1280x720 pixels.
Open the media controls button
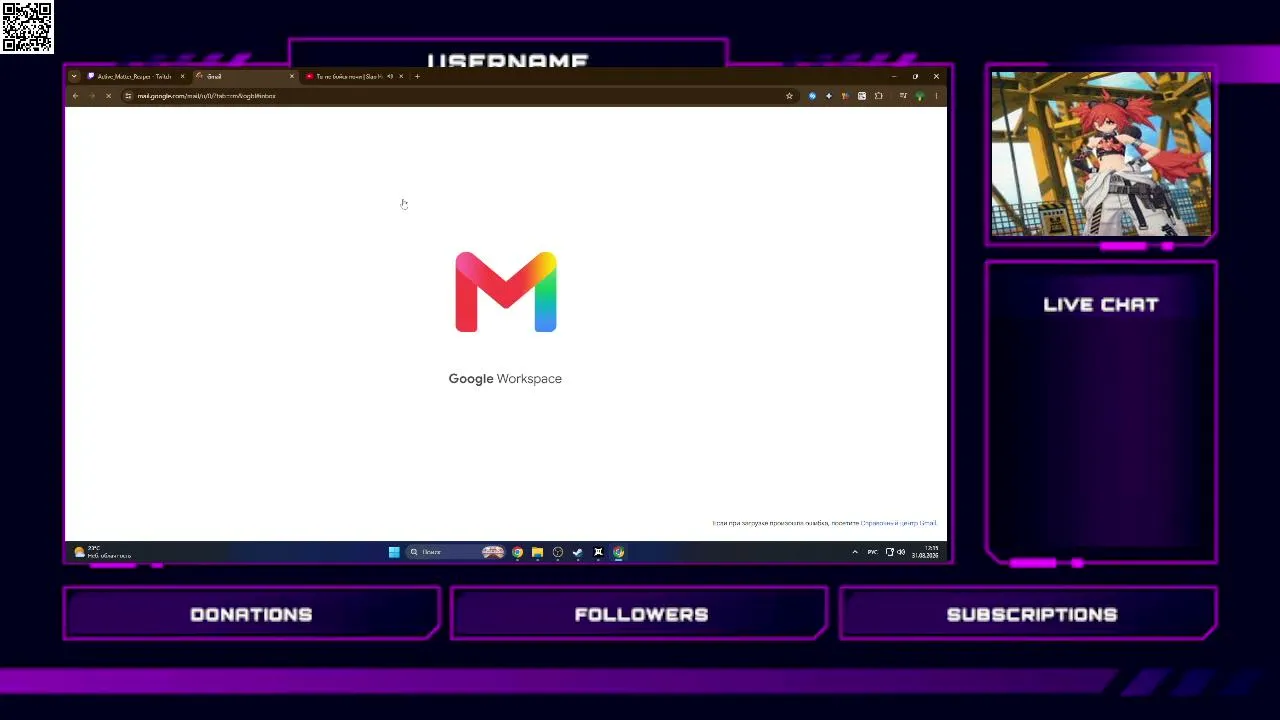[x=903, y=96]
